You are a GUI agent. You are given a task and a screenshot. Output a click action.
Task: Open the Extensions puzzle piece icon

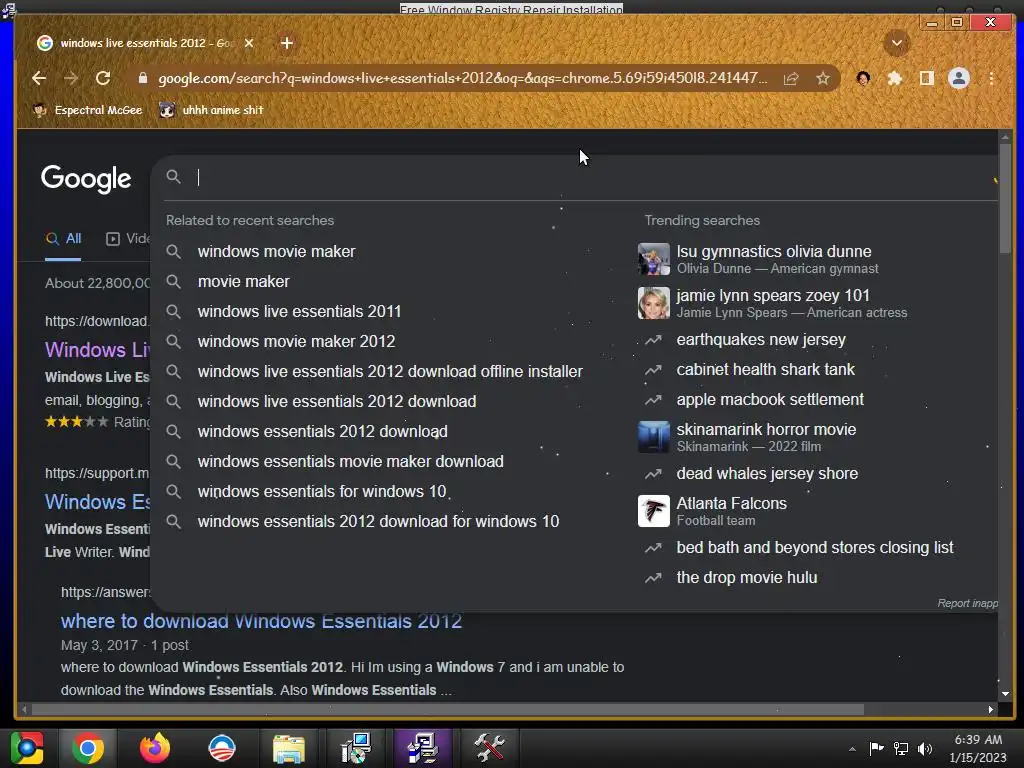[895, 78]
